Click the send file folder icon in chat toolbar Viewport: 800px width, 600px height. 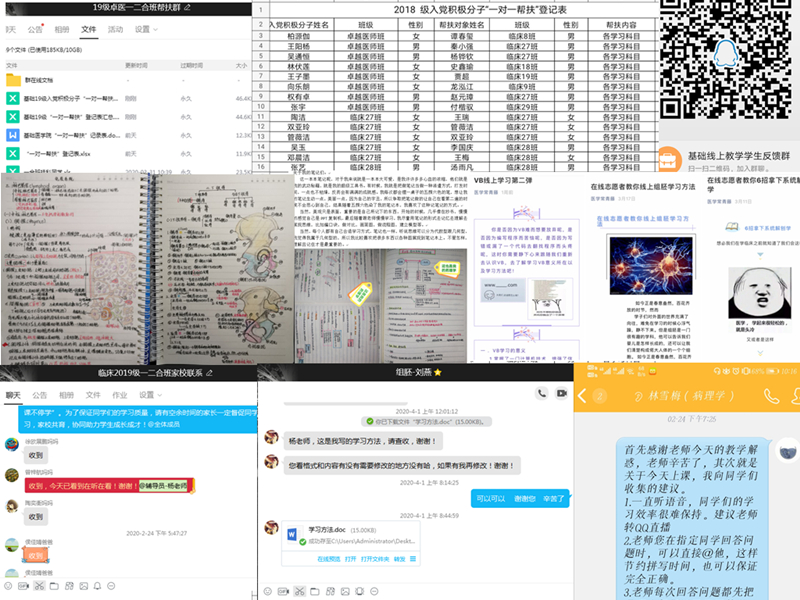coord(314,591)
